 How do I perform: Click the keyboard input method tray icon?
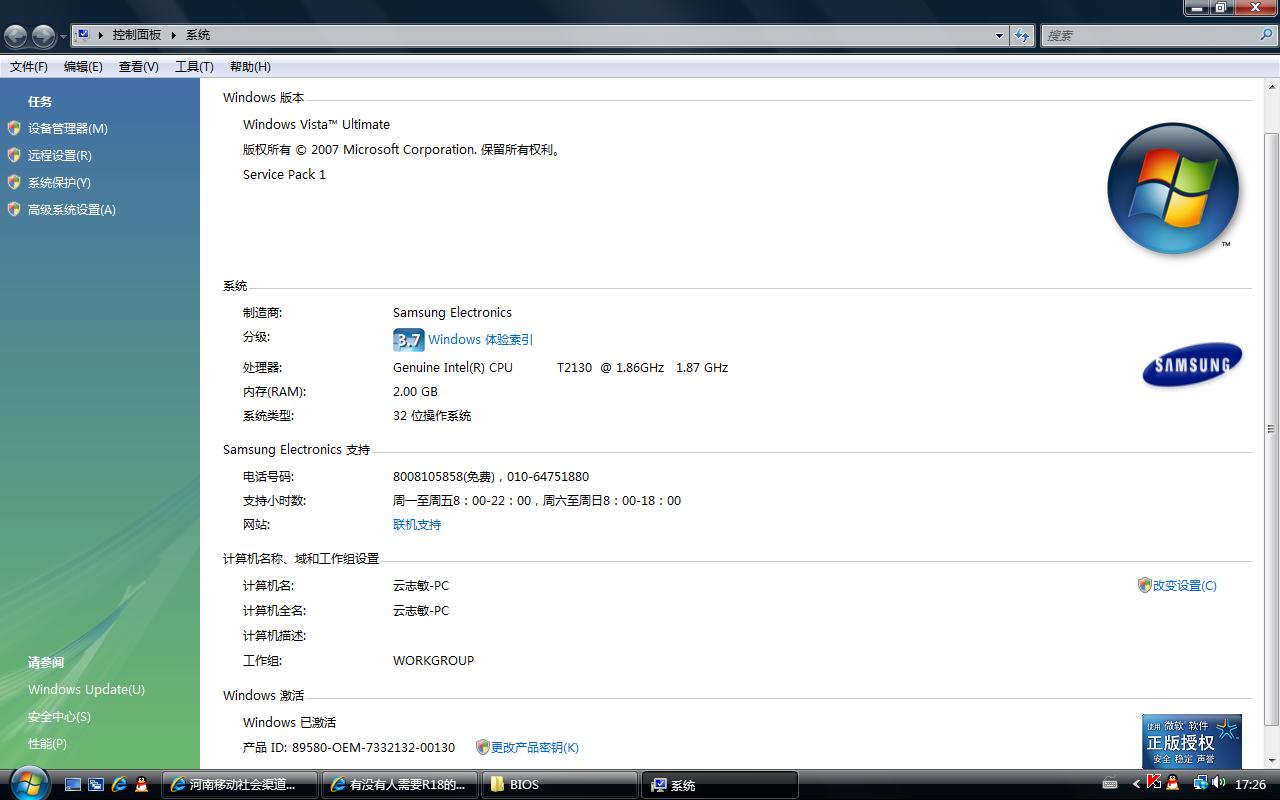tap(1110, 784)
